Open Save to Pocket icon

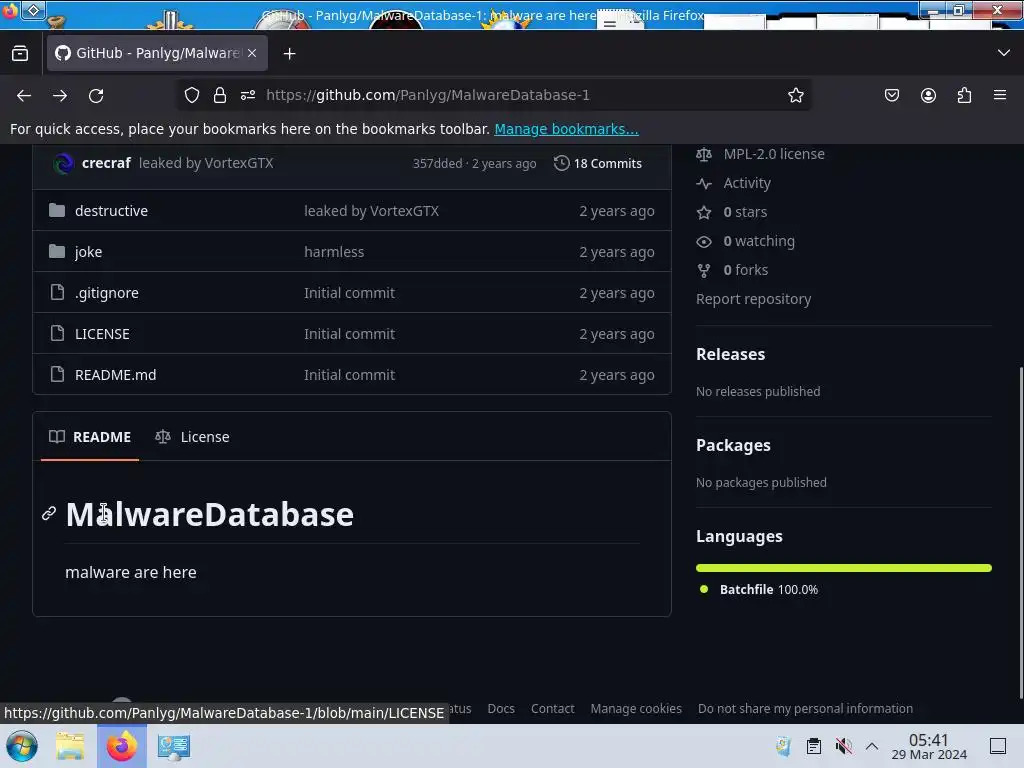pos(891,95)
